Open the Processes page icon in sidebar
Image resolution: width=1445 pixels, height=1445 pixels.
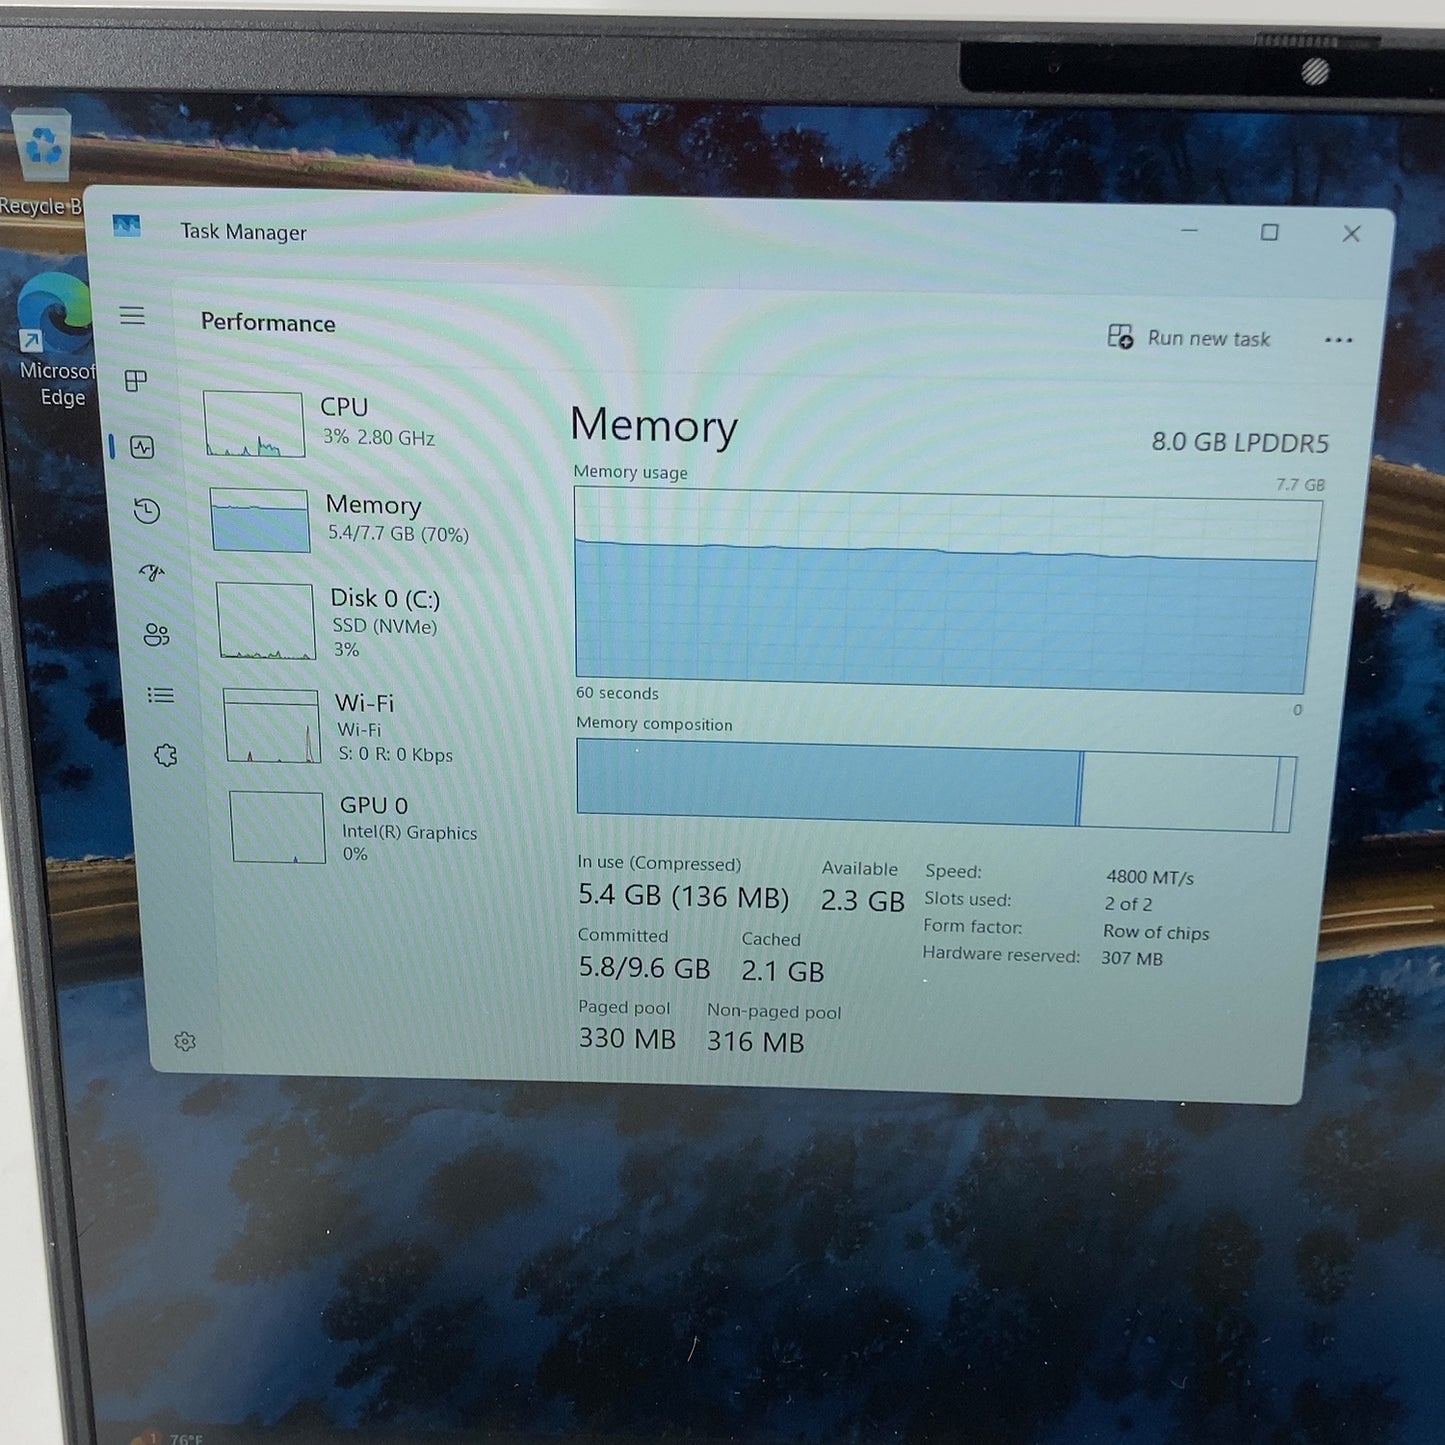point(136,380)
